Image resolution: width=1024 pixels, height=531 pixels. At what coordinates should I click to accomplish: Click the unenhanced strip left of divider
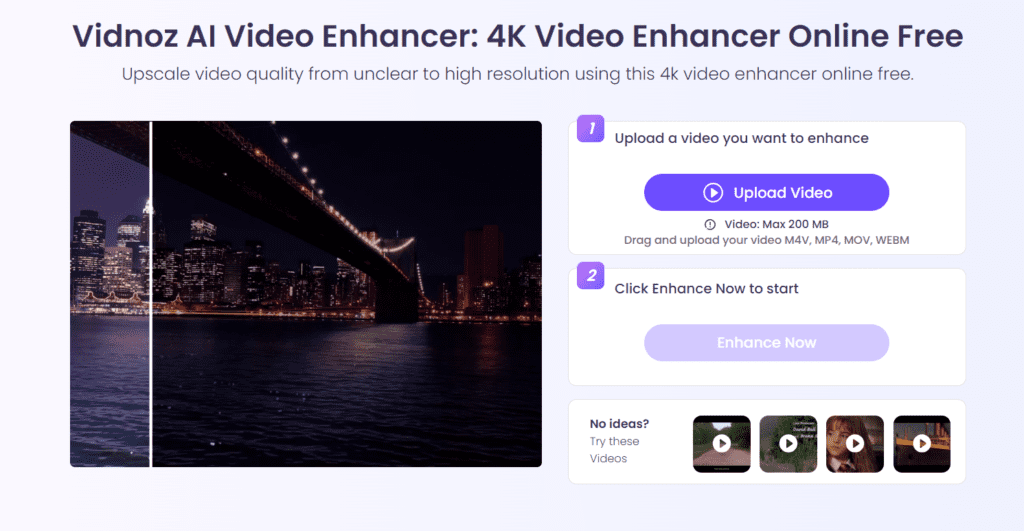(x=110, y=294)
